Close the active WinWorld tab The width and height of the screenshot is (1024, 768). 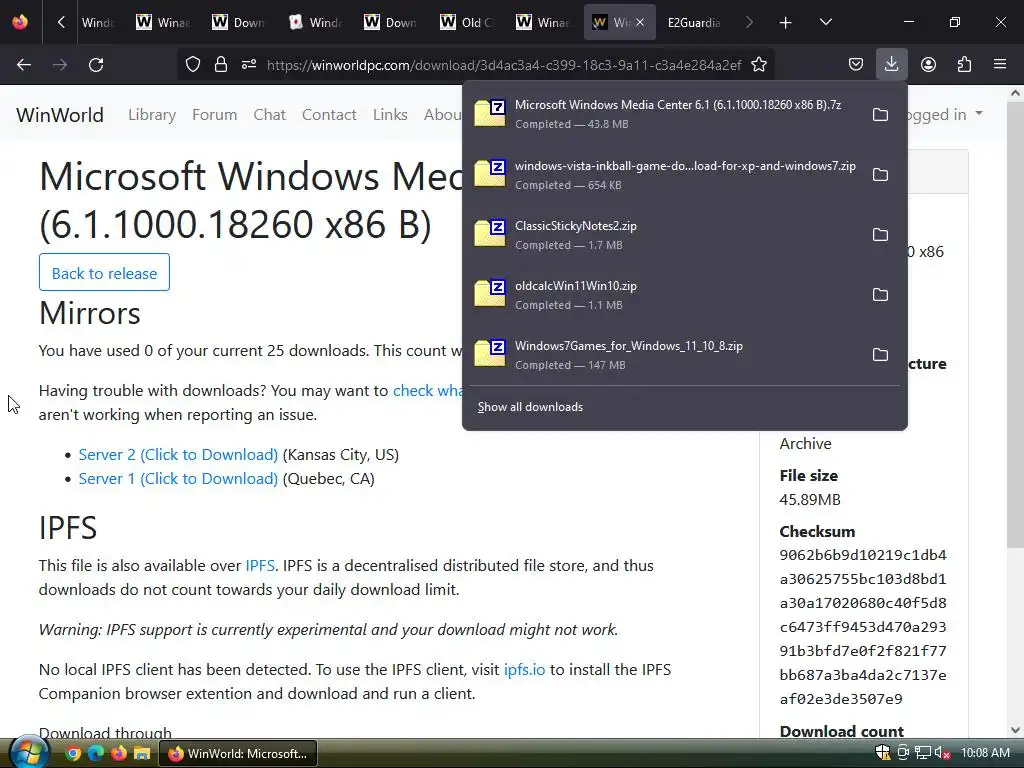point(640,22)
